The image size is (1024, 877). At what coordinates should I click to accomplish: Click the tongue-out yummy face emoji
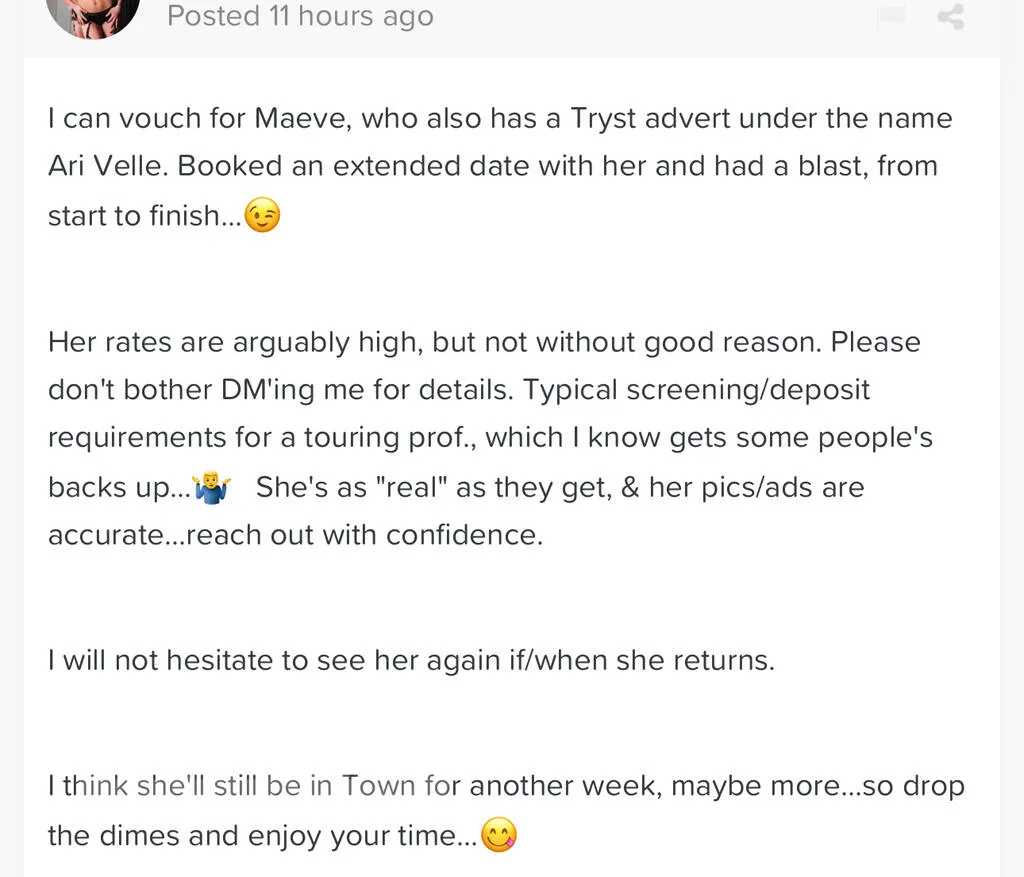coord(499,835)
